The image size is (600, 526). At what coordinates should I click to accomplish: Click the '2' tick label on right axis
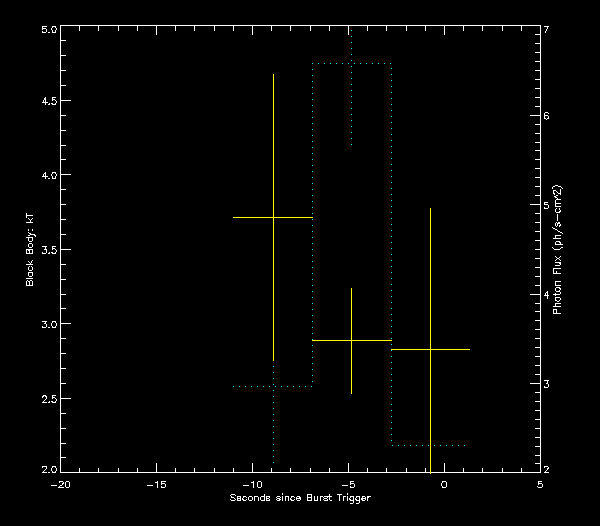(547, 470)
